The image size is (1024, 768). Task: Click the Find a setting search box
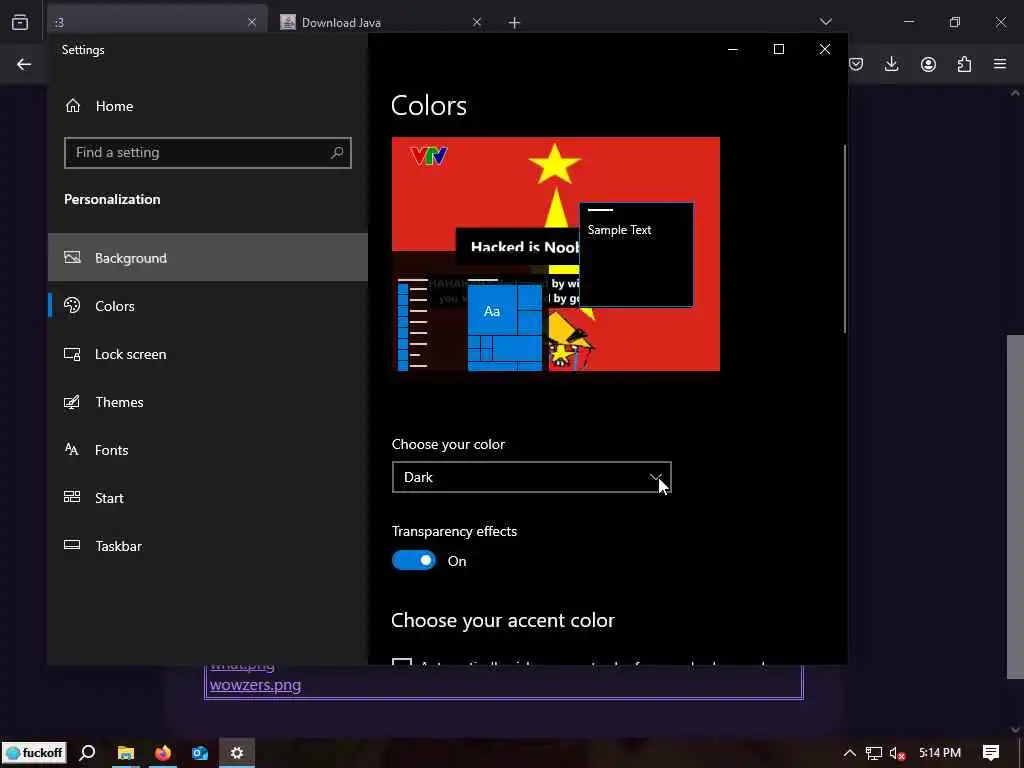pos(208,153)
